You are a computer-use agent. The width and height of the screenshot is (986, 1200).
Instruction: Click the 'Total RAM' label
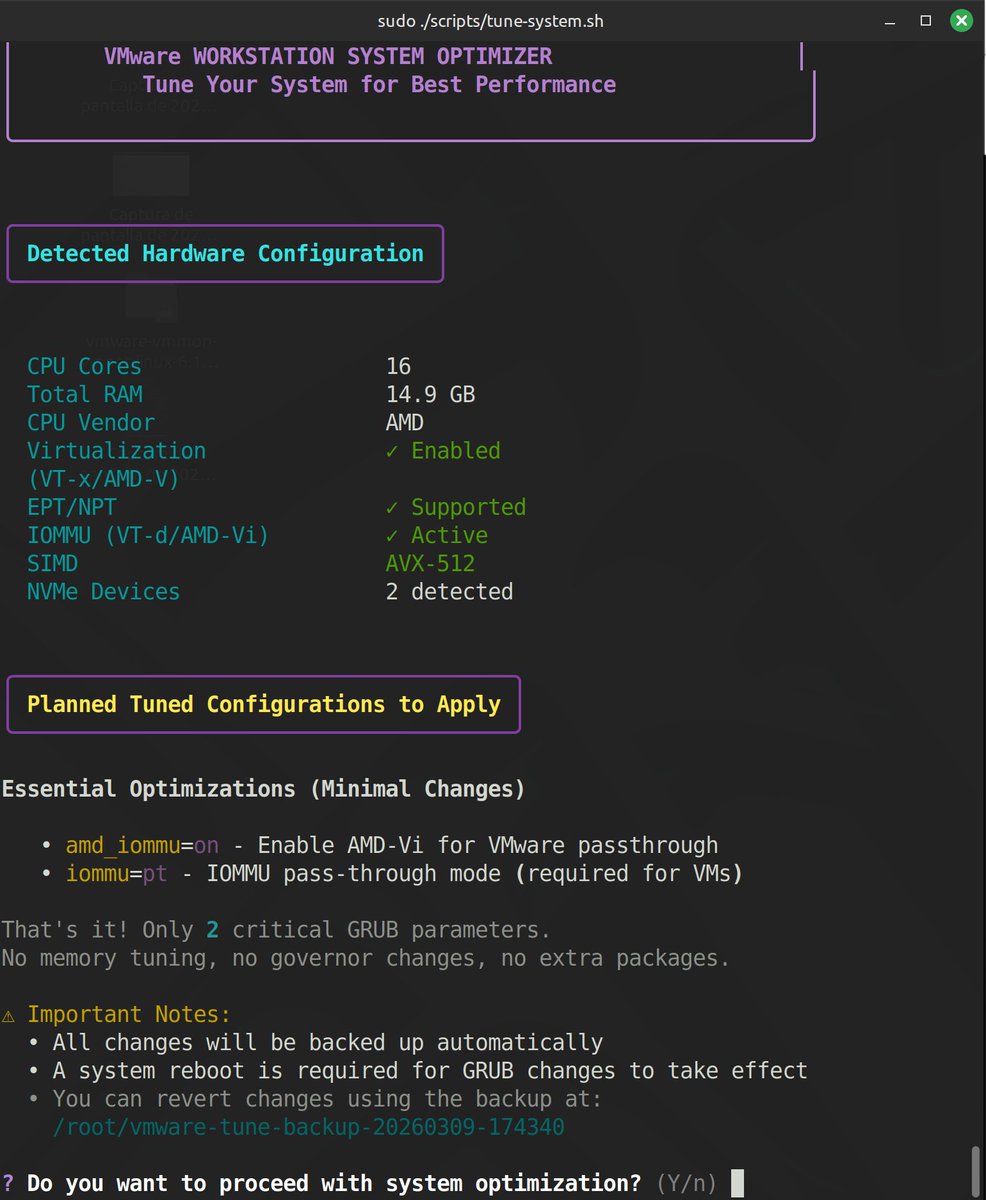pos(84,394)
